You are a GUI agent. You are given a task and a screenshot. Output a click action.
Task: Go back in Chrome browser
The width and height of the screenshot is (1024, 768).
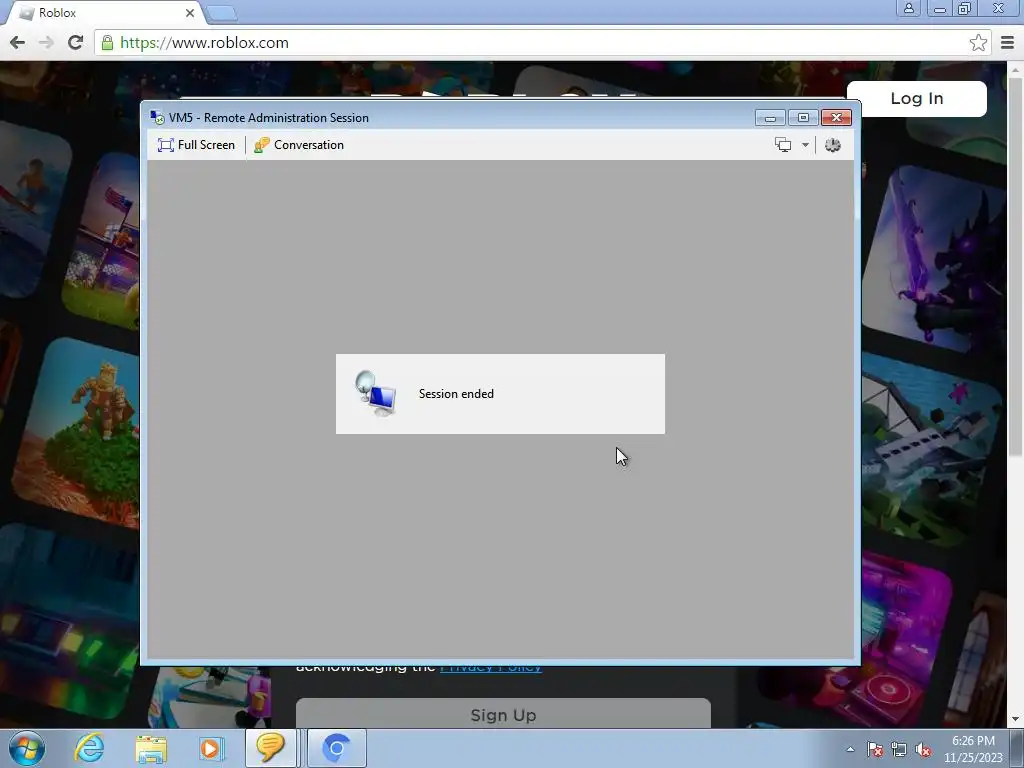pyautogui.click(x=18, y=42)
